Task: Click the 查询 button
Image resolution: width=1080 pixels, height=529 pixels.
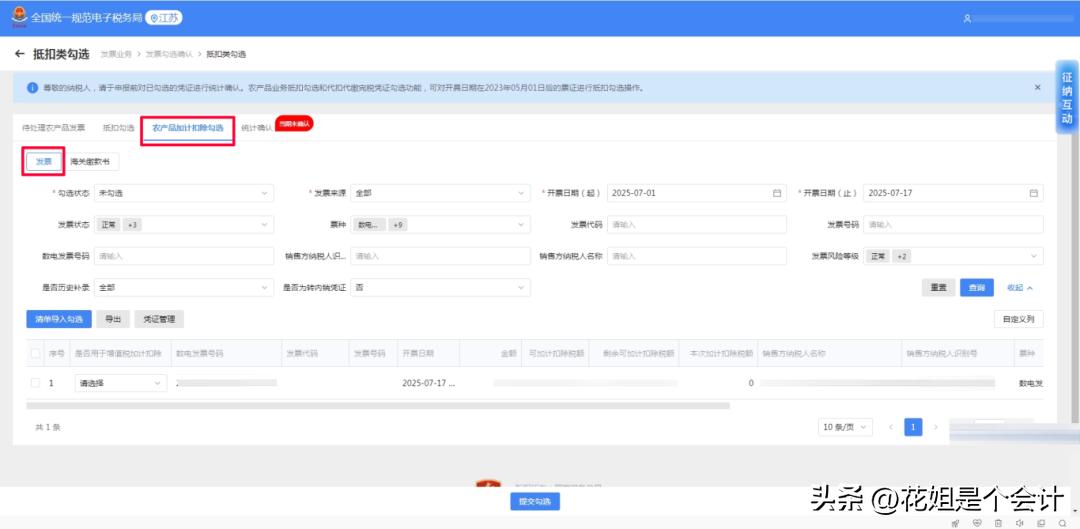Action: tap(977, 288)
